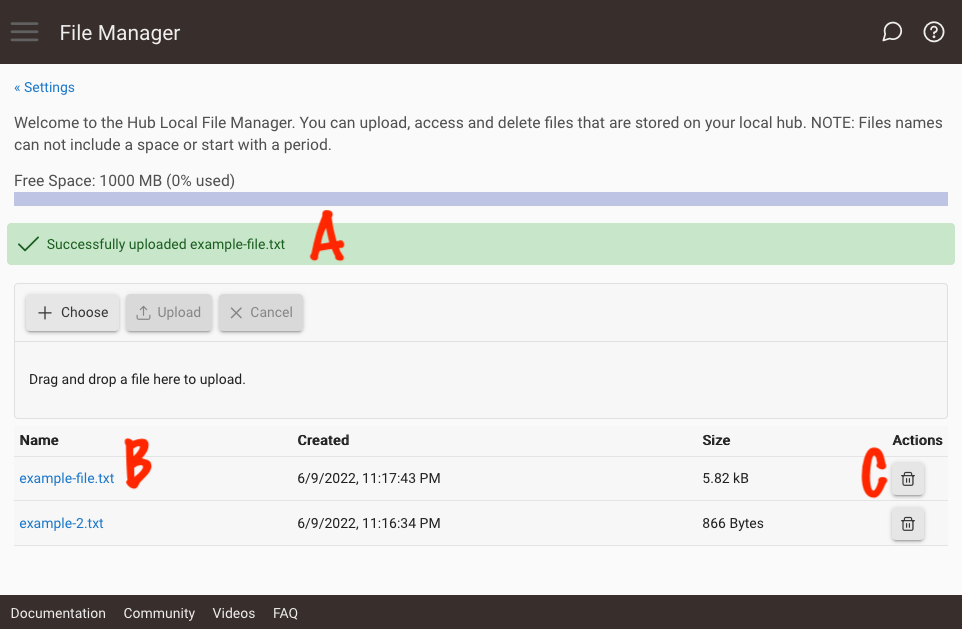
Task: Open the hamburger navigation menu
Action: point(25,32)
